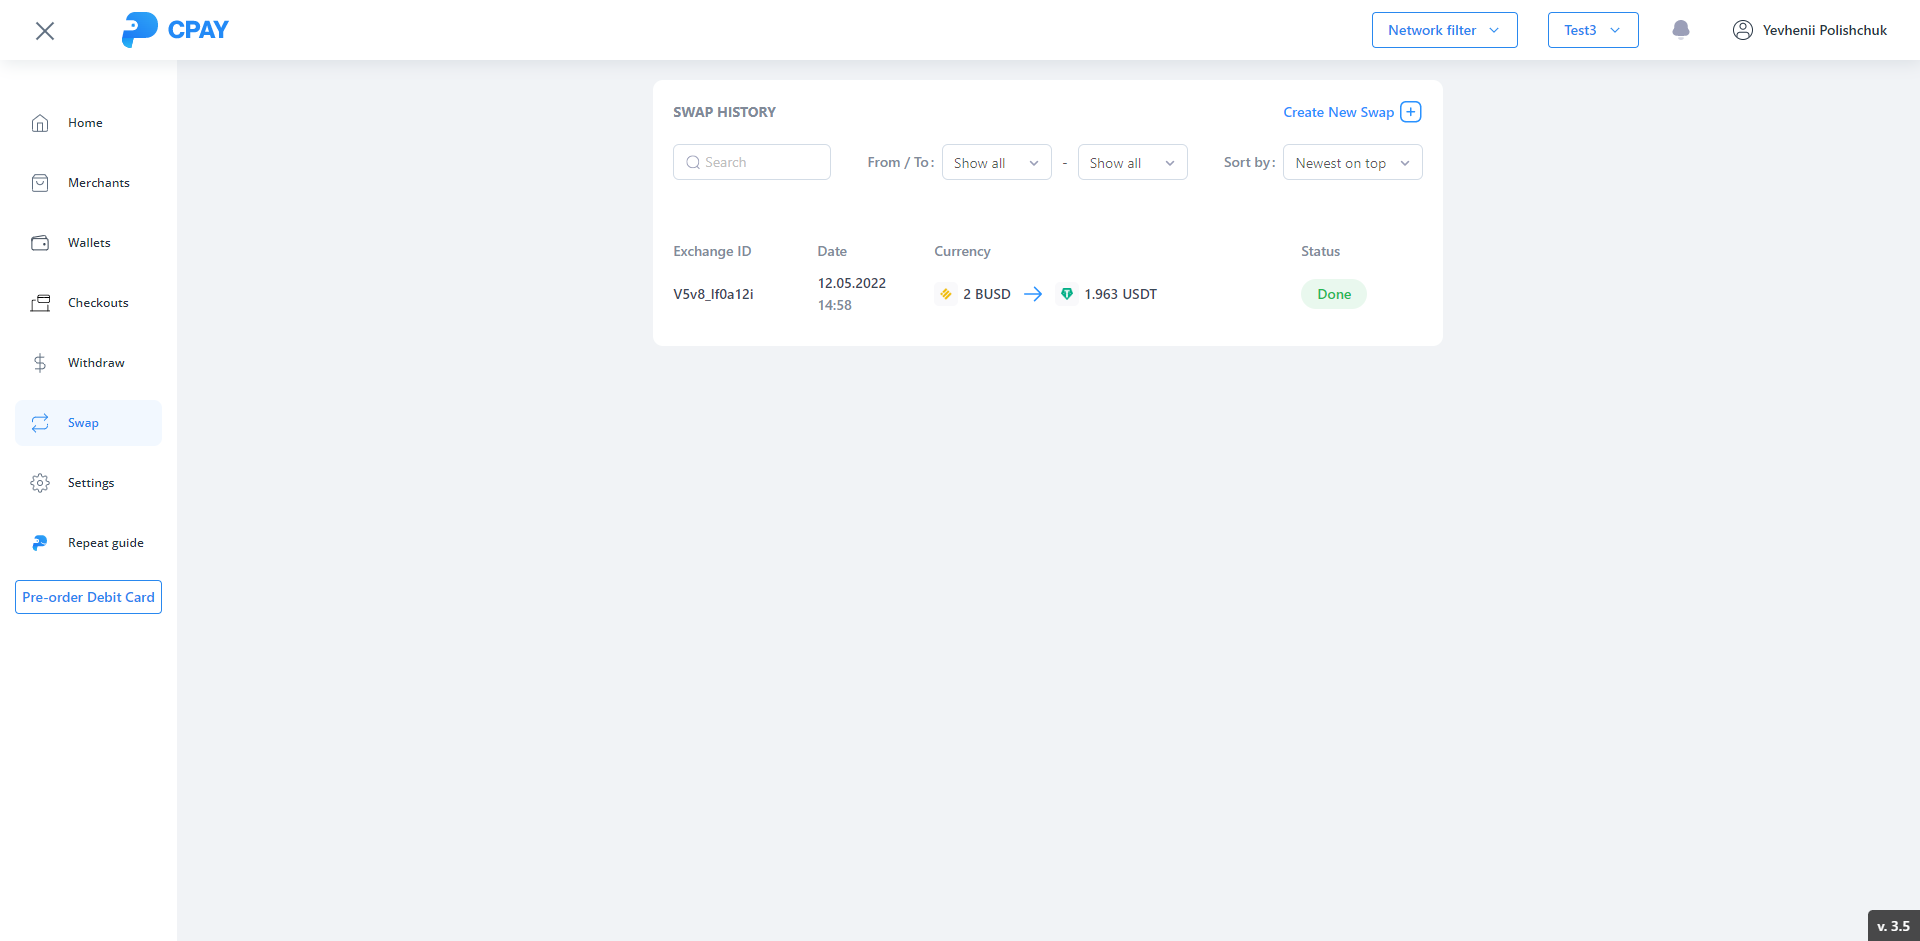Image resolution: width=1920 pixels, height=941 pixels.
Task: Go to Checkouts in the sidebar
Action: click(x=98, y=303)
